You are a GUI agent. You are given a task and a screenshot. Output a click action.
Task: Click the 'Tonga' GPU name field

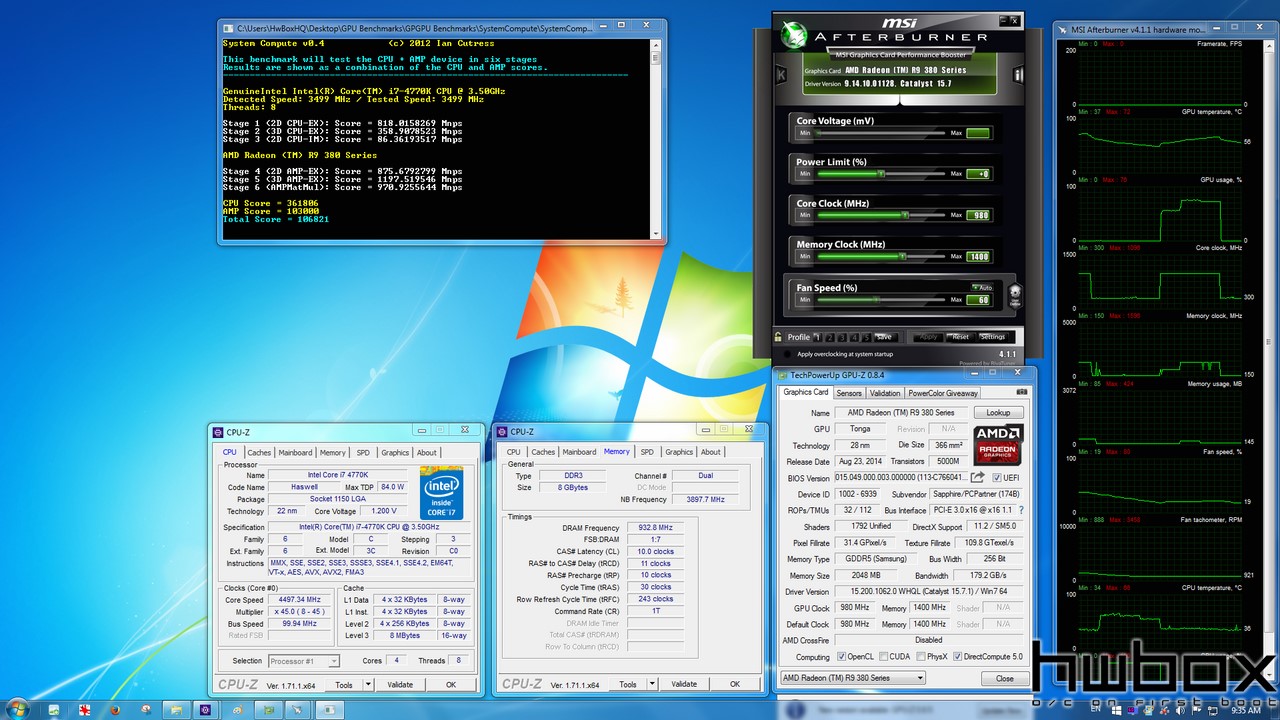point(860,428)
